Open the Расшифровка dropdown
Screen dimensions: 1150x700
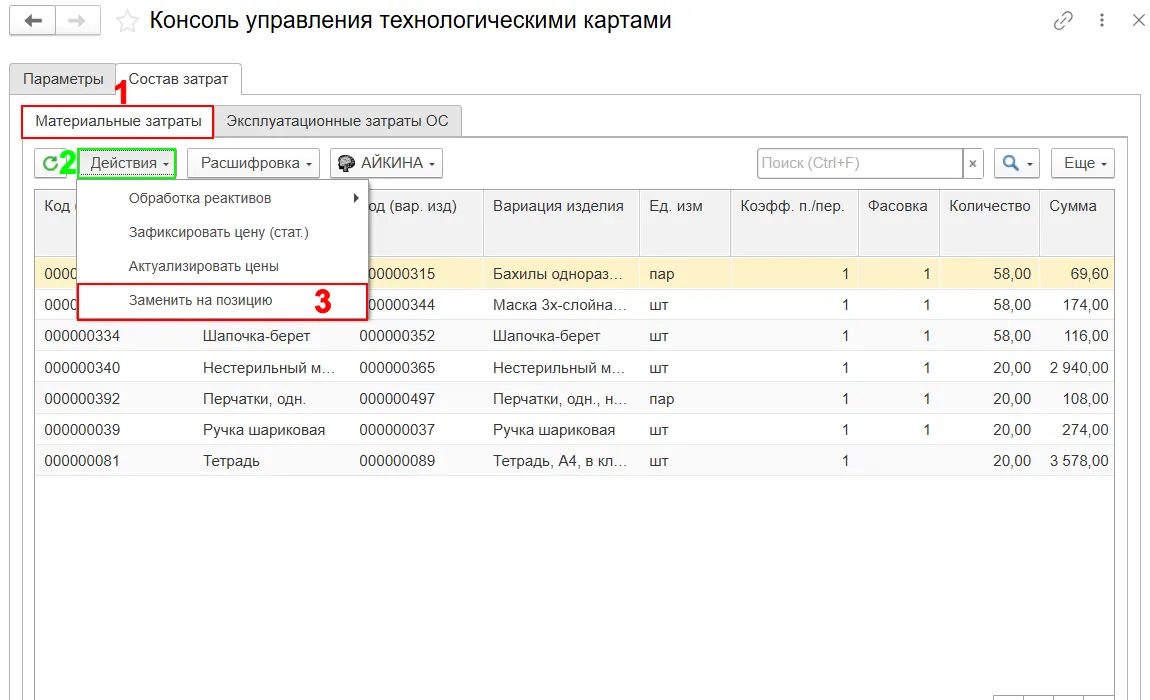point(254,163)
